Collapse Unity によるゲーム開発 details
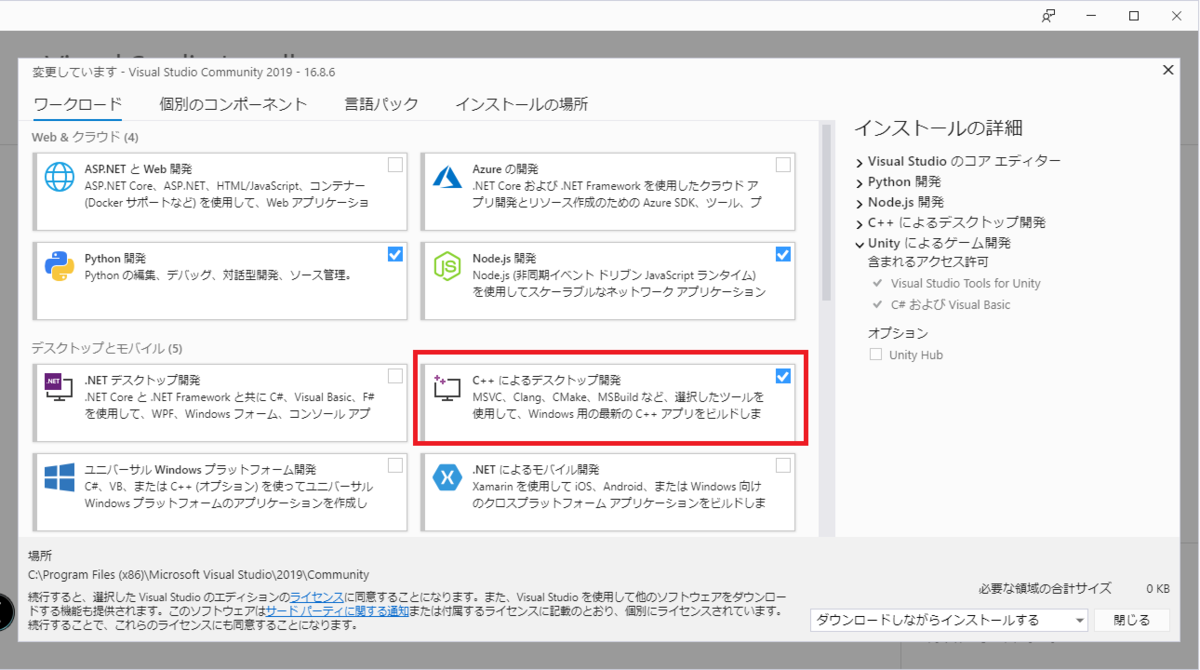The width and height of the screenshot is (1200, 670). coord(858,242)
